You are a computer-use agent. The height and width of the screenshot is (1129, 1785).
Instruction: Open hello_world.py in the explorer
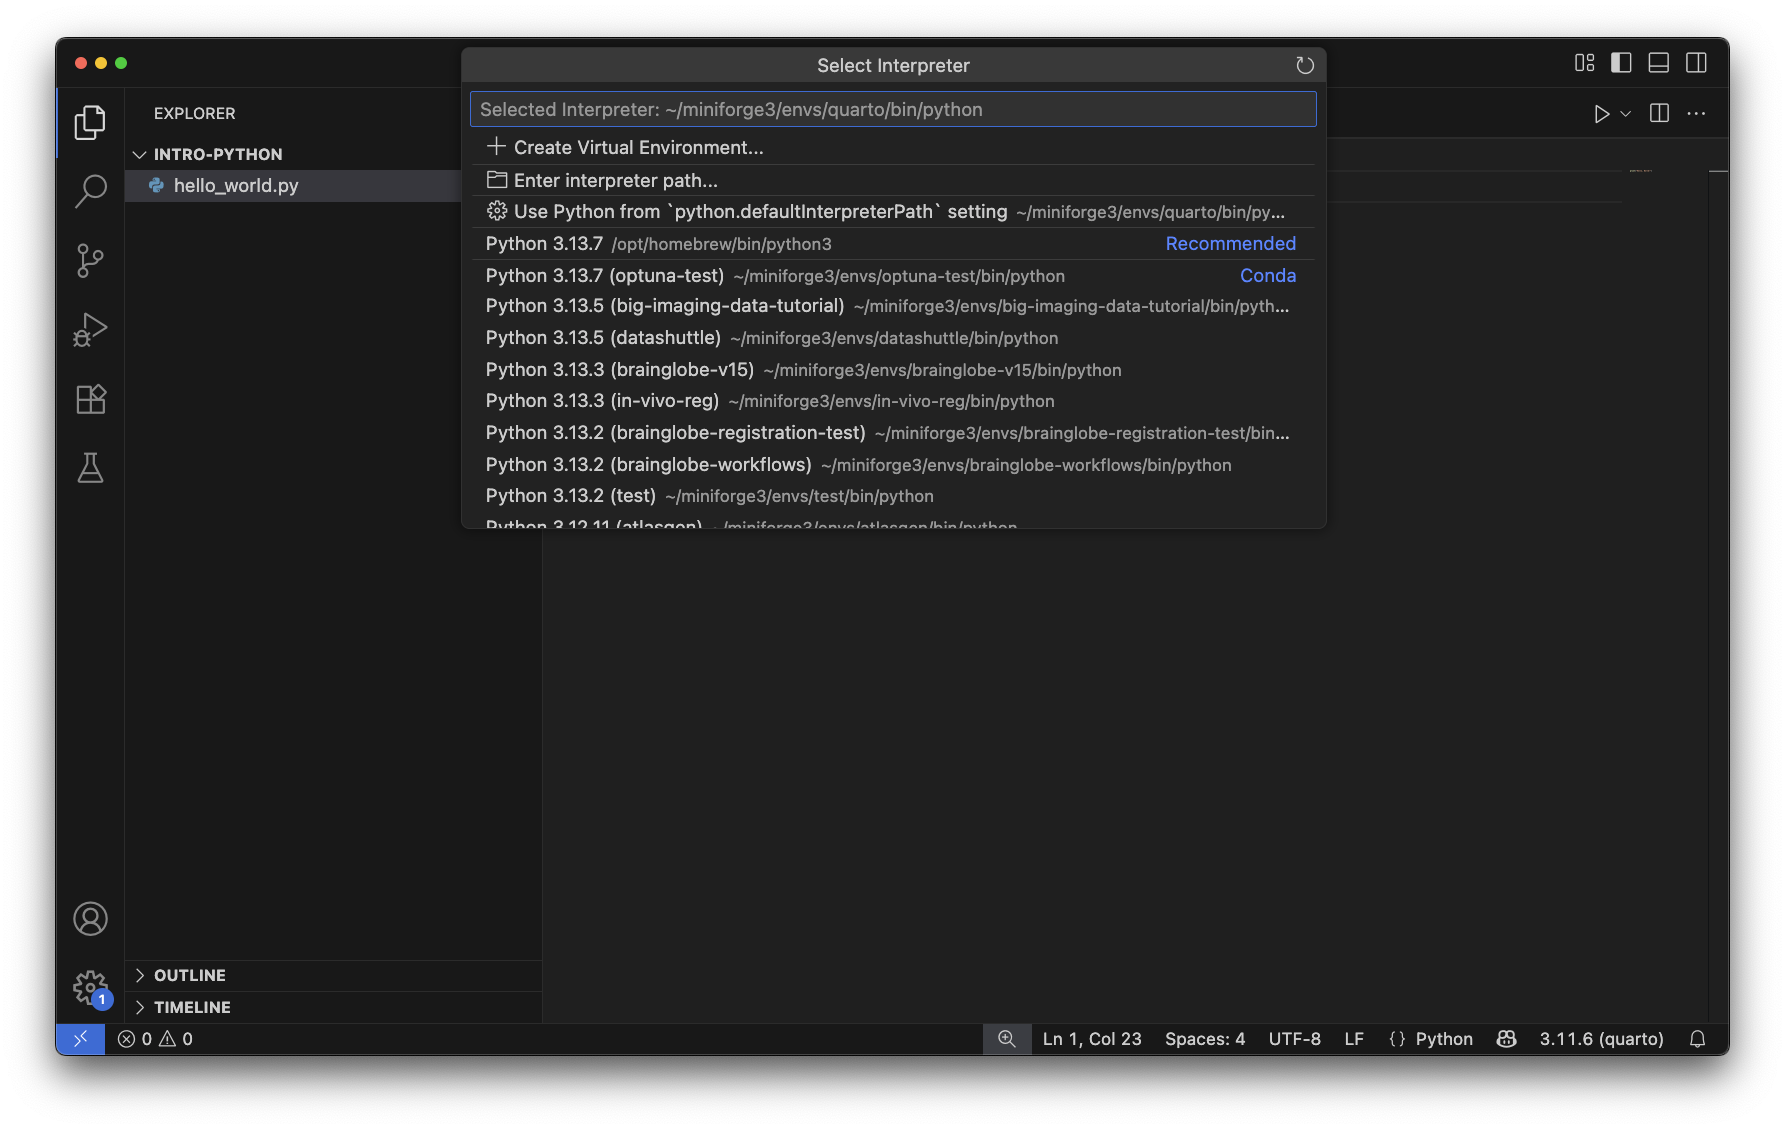point(236,186)
